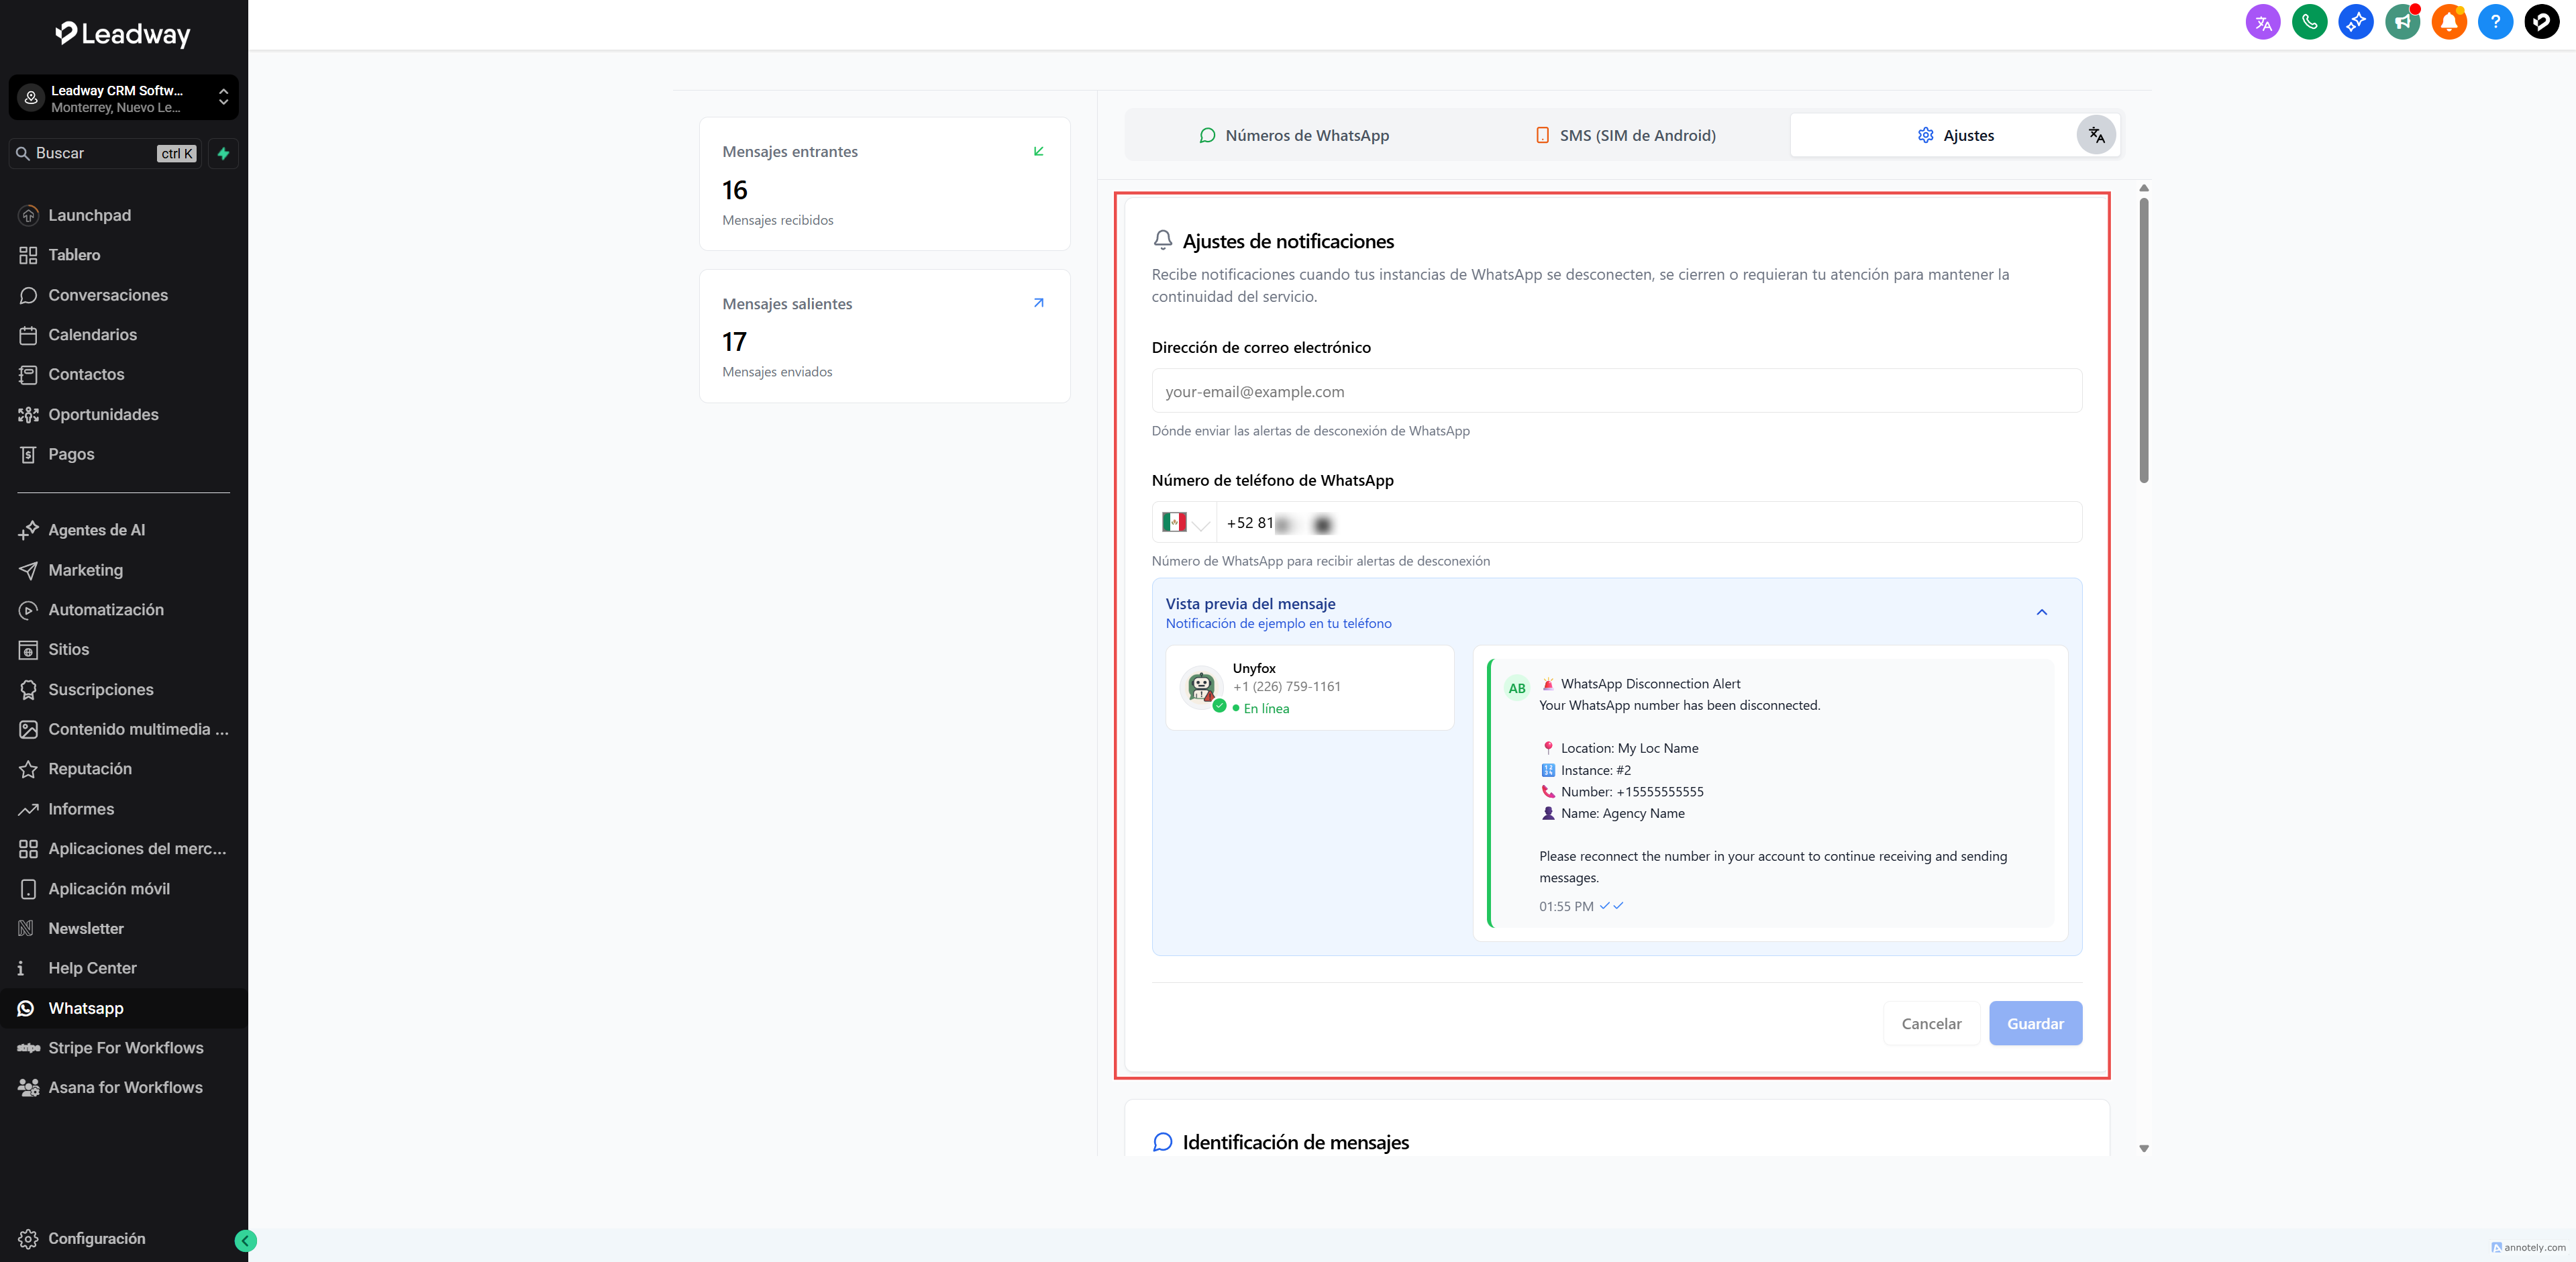
Task: Collapse the Vista previa del mensaje section
Action: point(2041,612)
